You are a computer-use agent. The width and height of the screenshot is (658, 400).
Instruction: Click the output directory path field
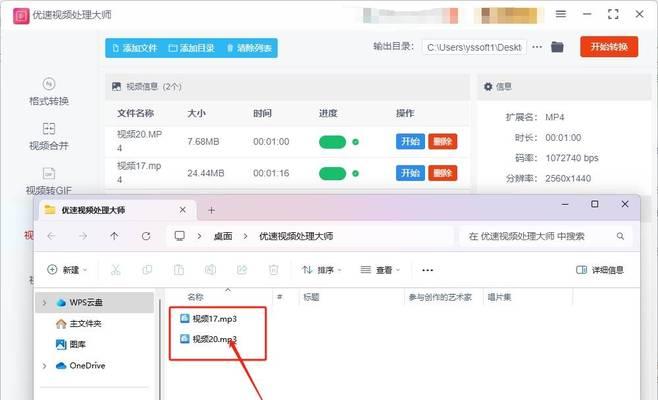click(x=474, y=47)
